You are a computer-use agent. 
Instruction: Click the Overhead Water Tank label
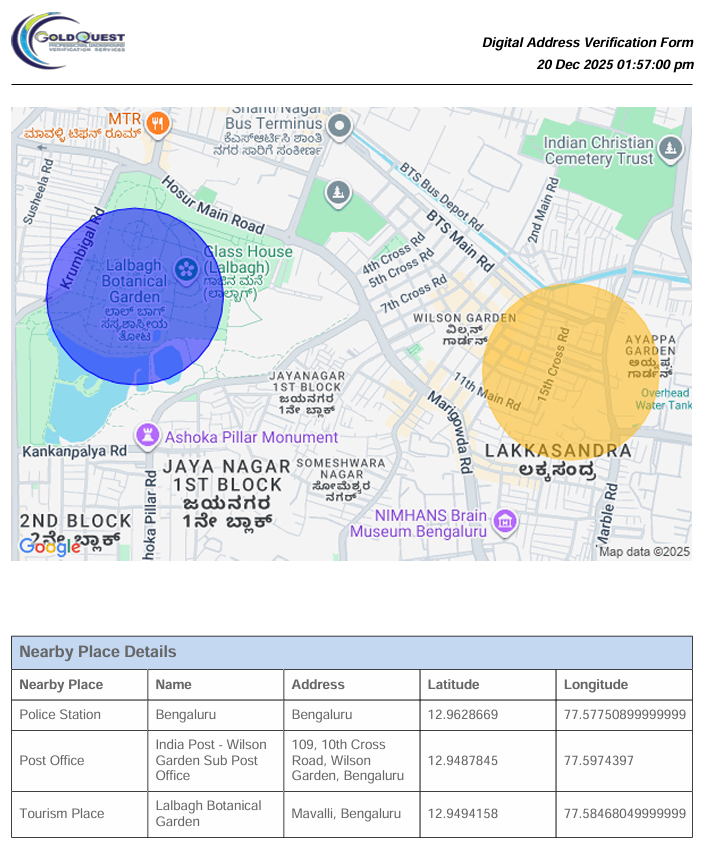point(664,399)
